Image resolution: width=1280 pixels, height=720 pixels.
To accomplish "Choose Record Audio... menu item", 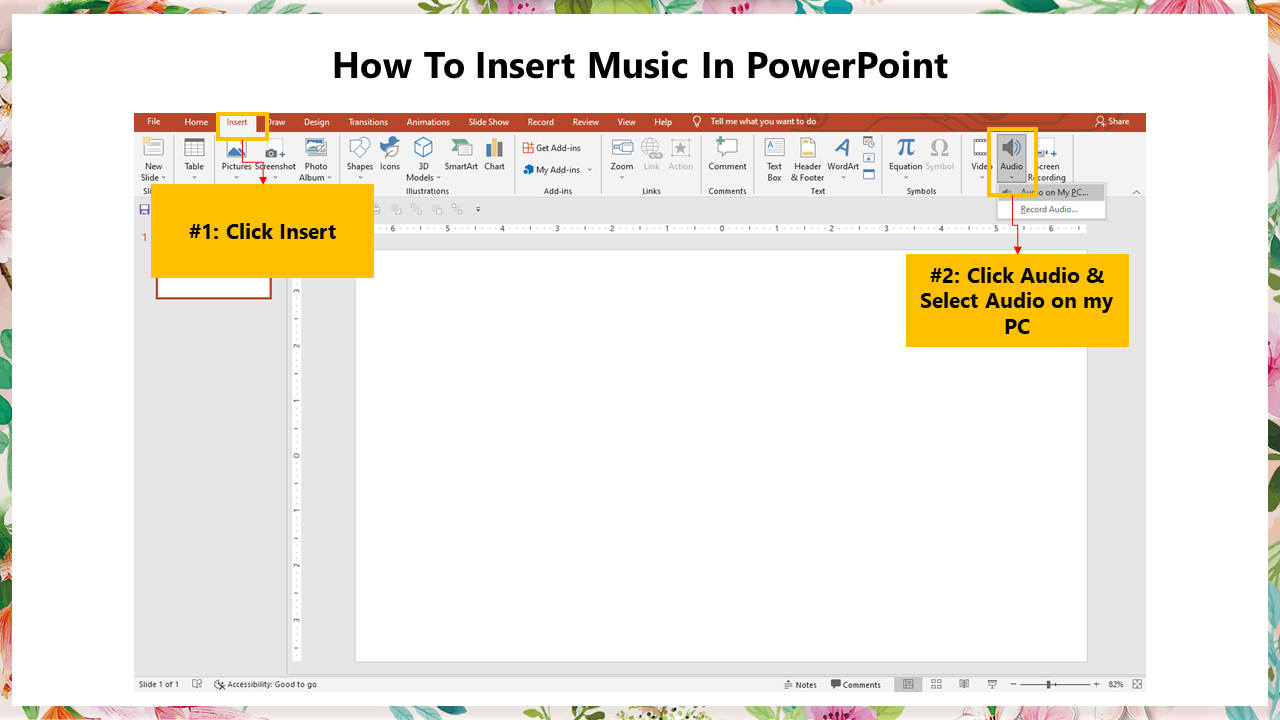I will coord(1051,209).
